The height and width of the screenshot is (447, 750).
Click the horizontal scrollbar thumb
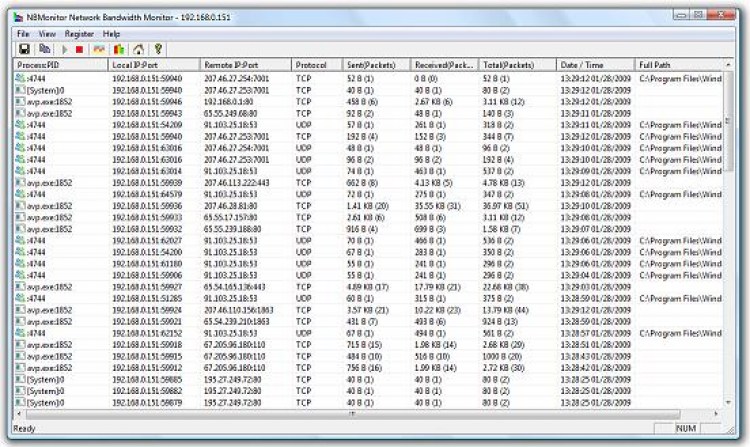[x=352, y=414]
